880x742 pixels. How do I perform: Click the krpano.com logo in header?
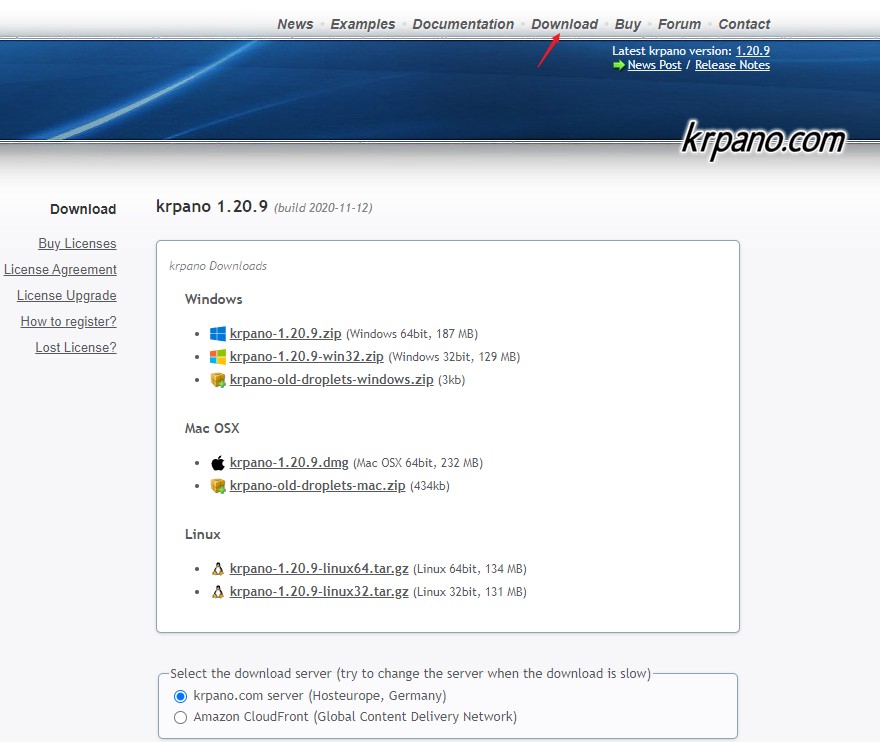click(763, 140)
